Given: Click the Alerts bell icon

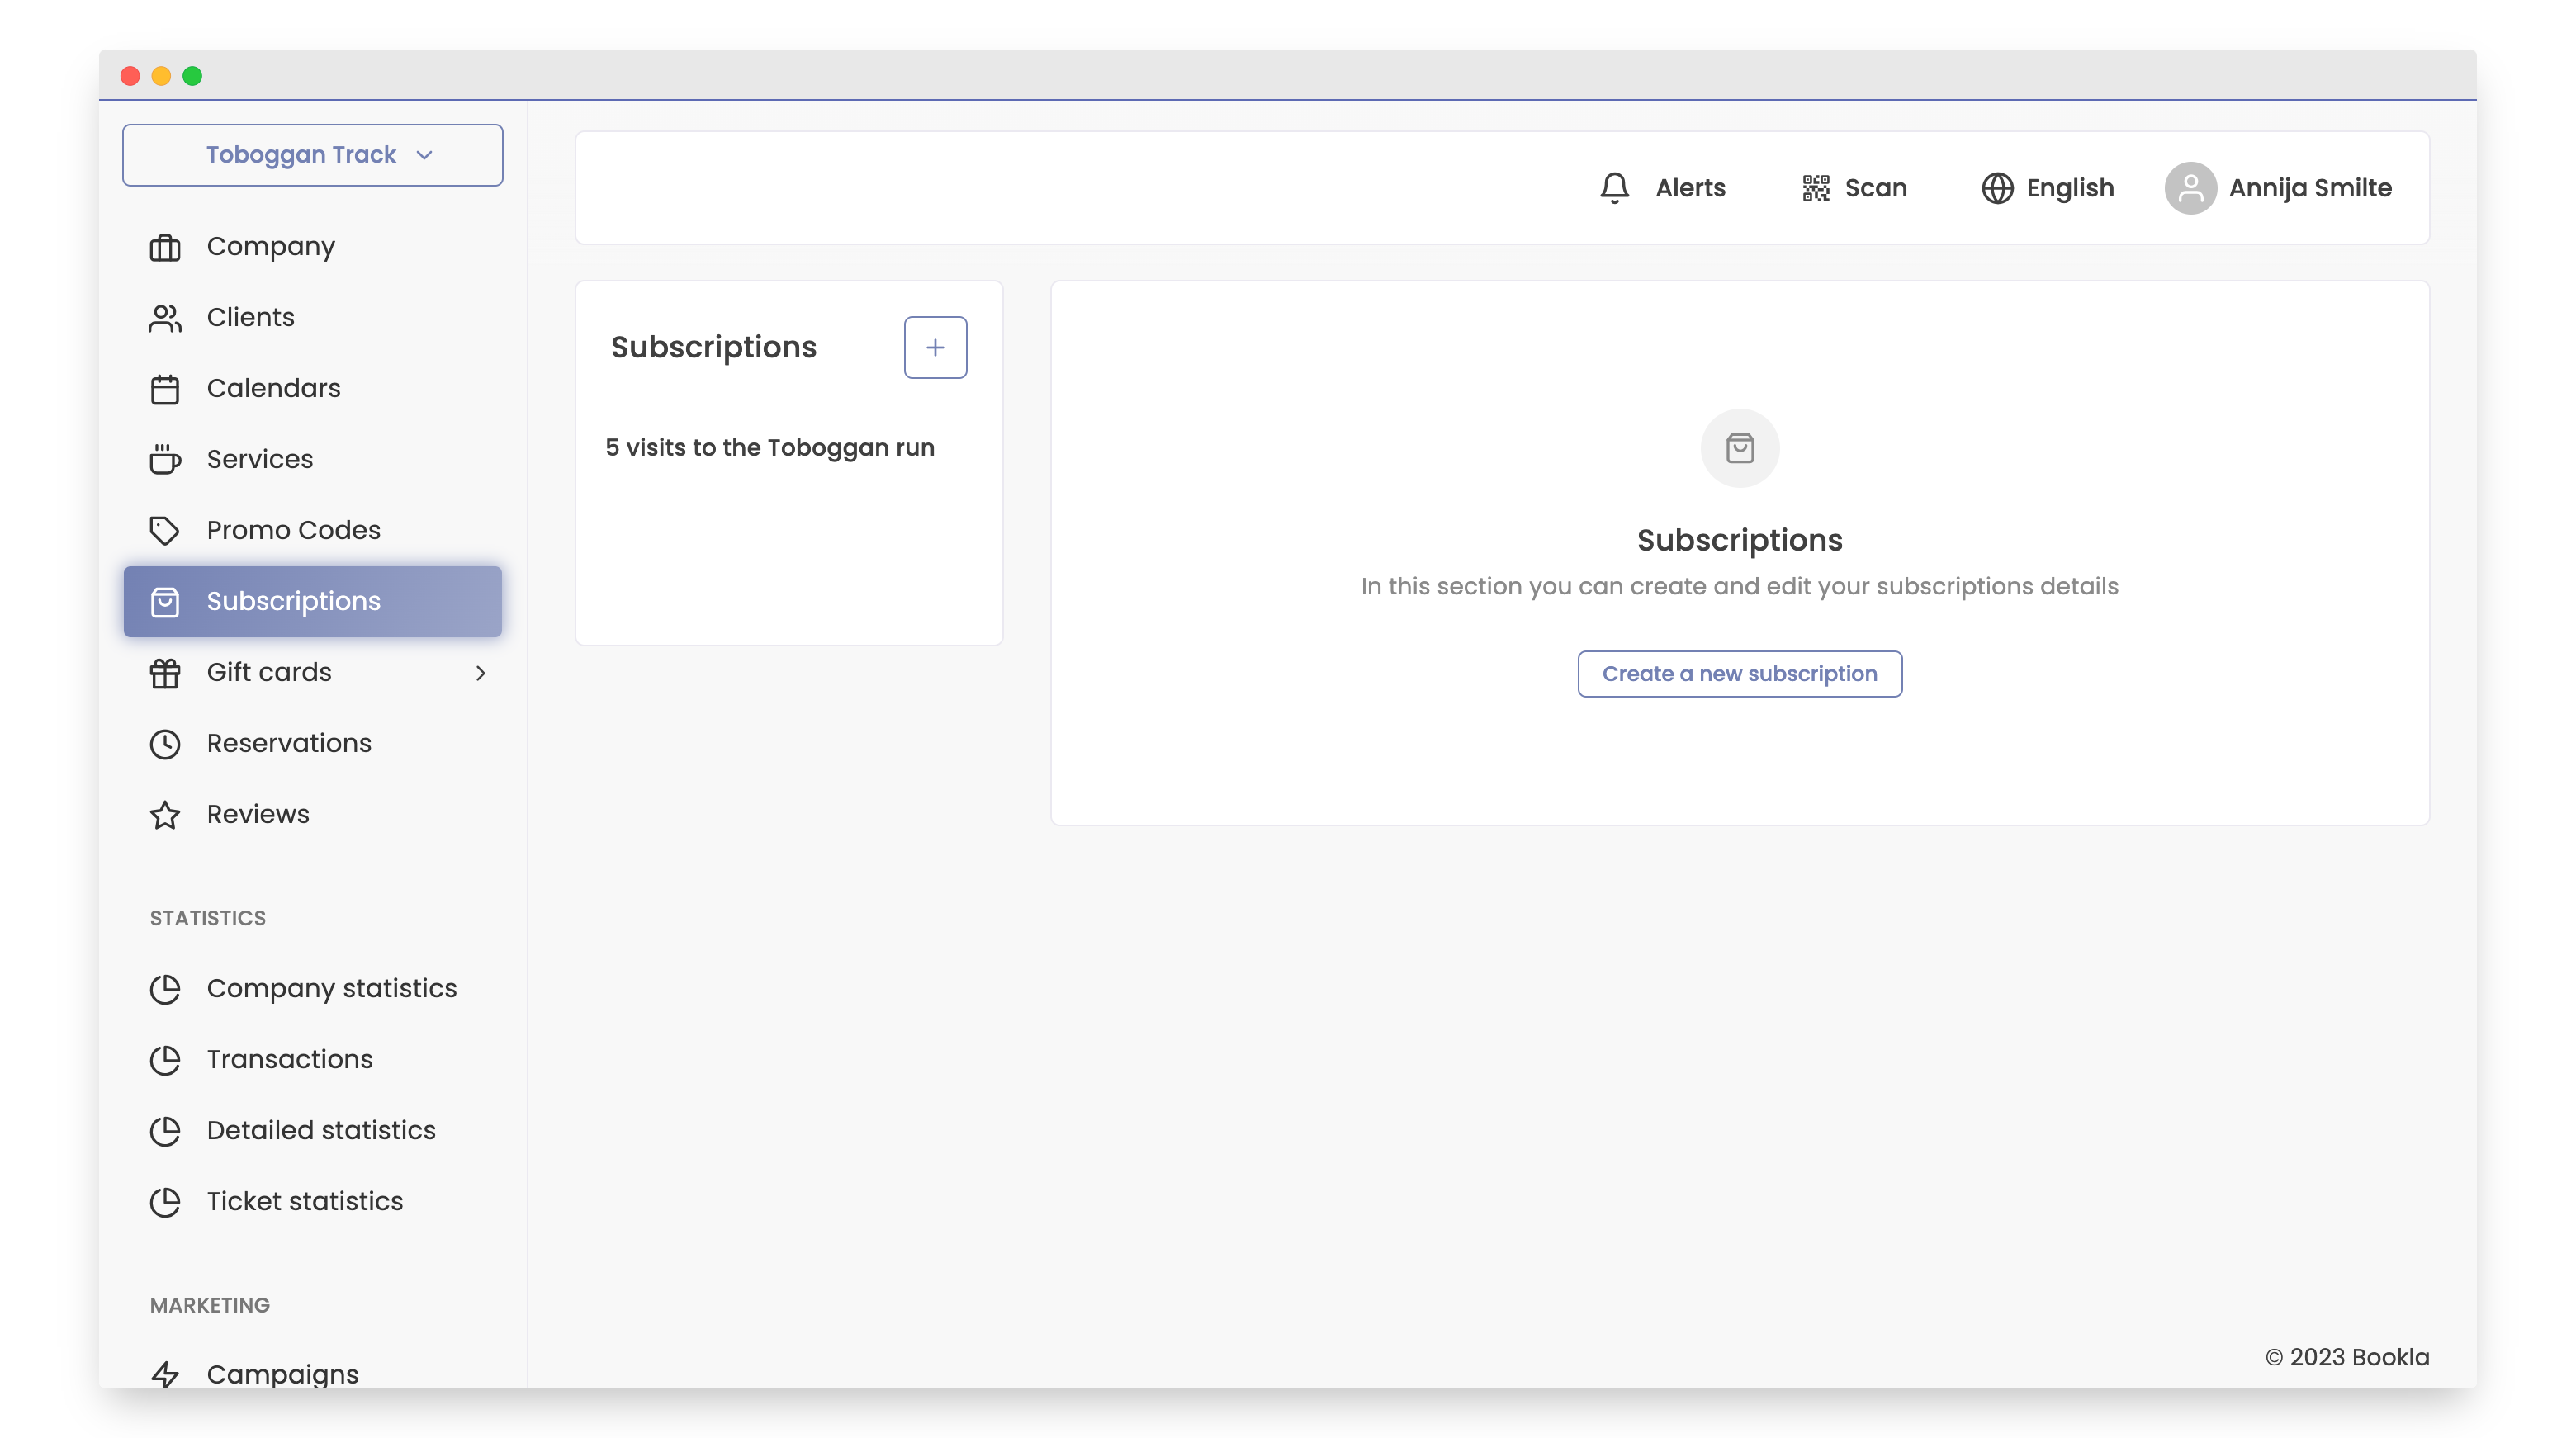Looking at the screenshot, I should point(1614,187).
